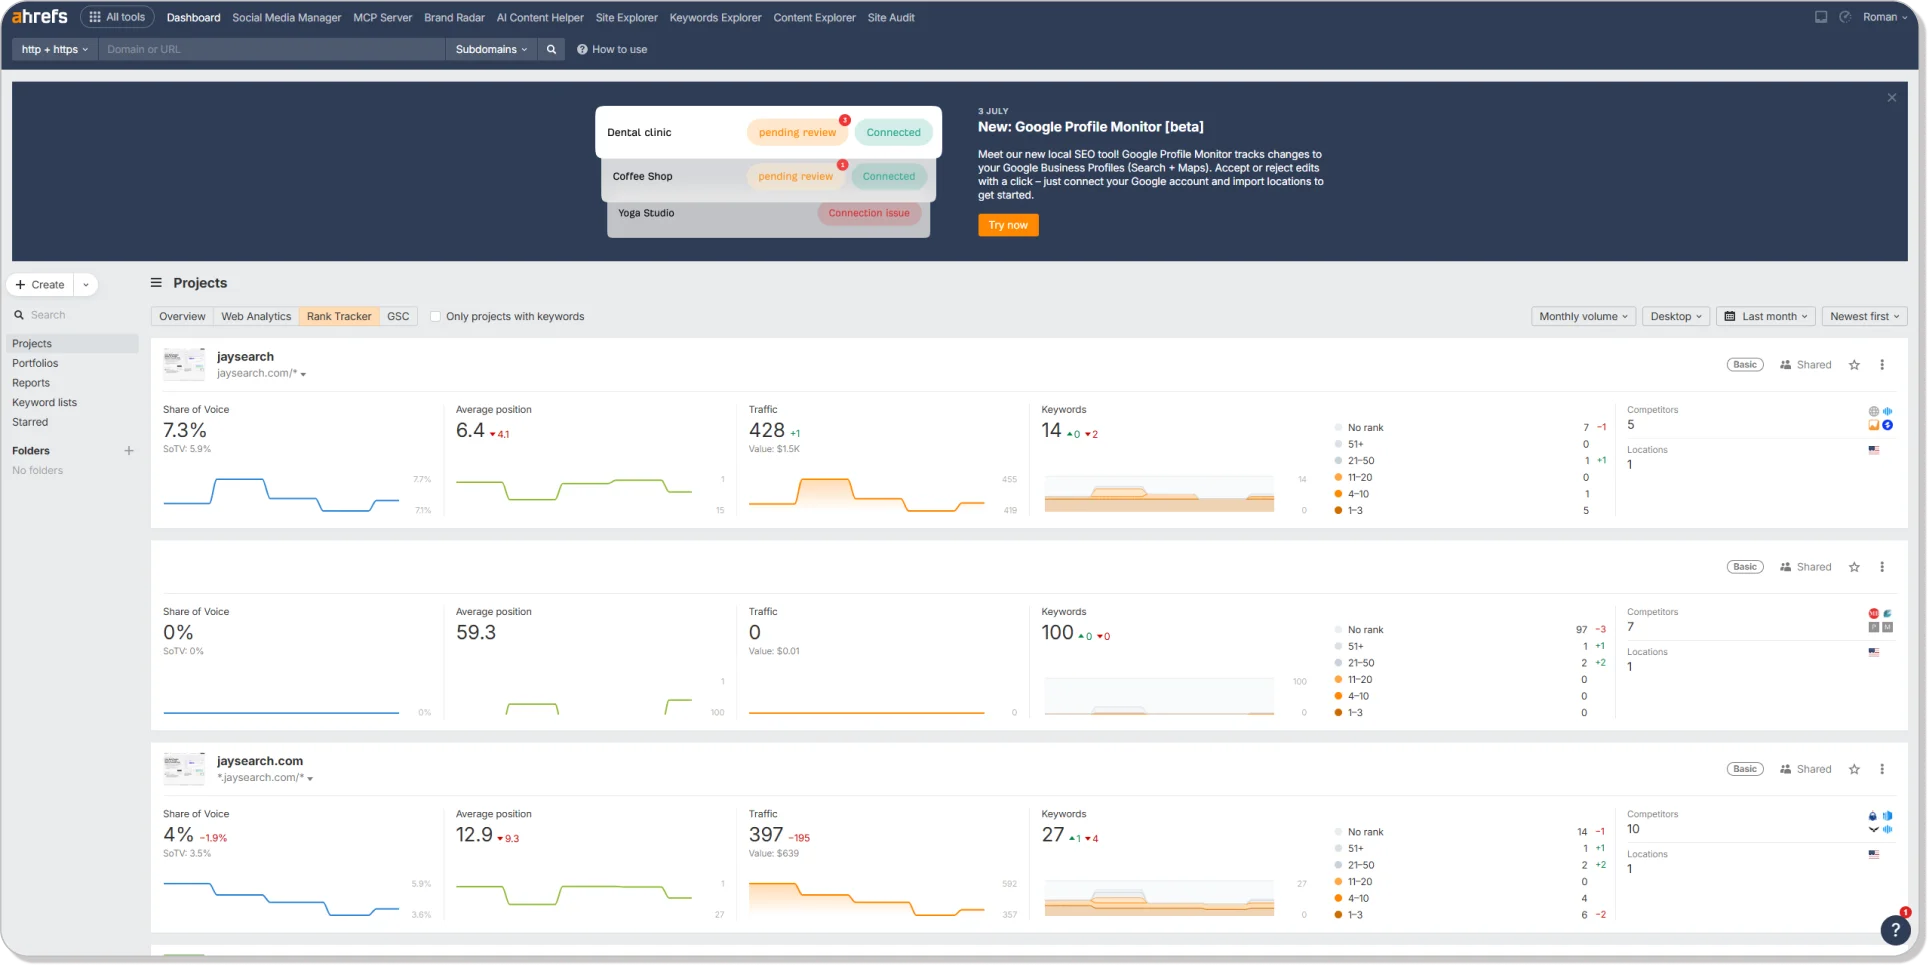Click the US flag location icon for jaysearch
This screenshot has width=1928, height=965.
(x=1873, y=450)
